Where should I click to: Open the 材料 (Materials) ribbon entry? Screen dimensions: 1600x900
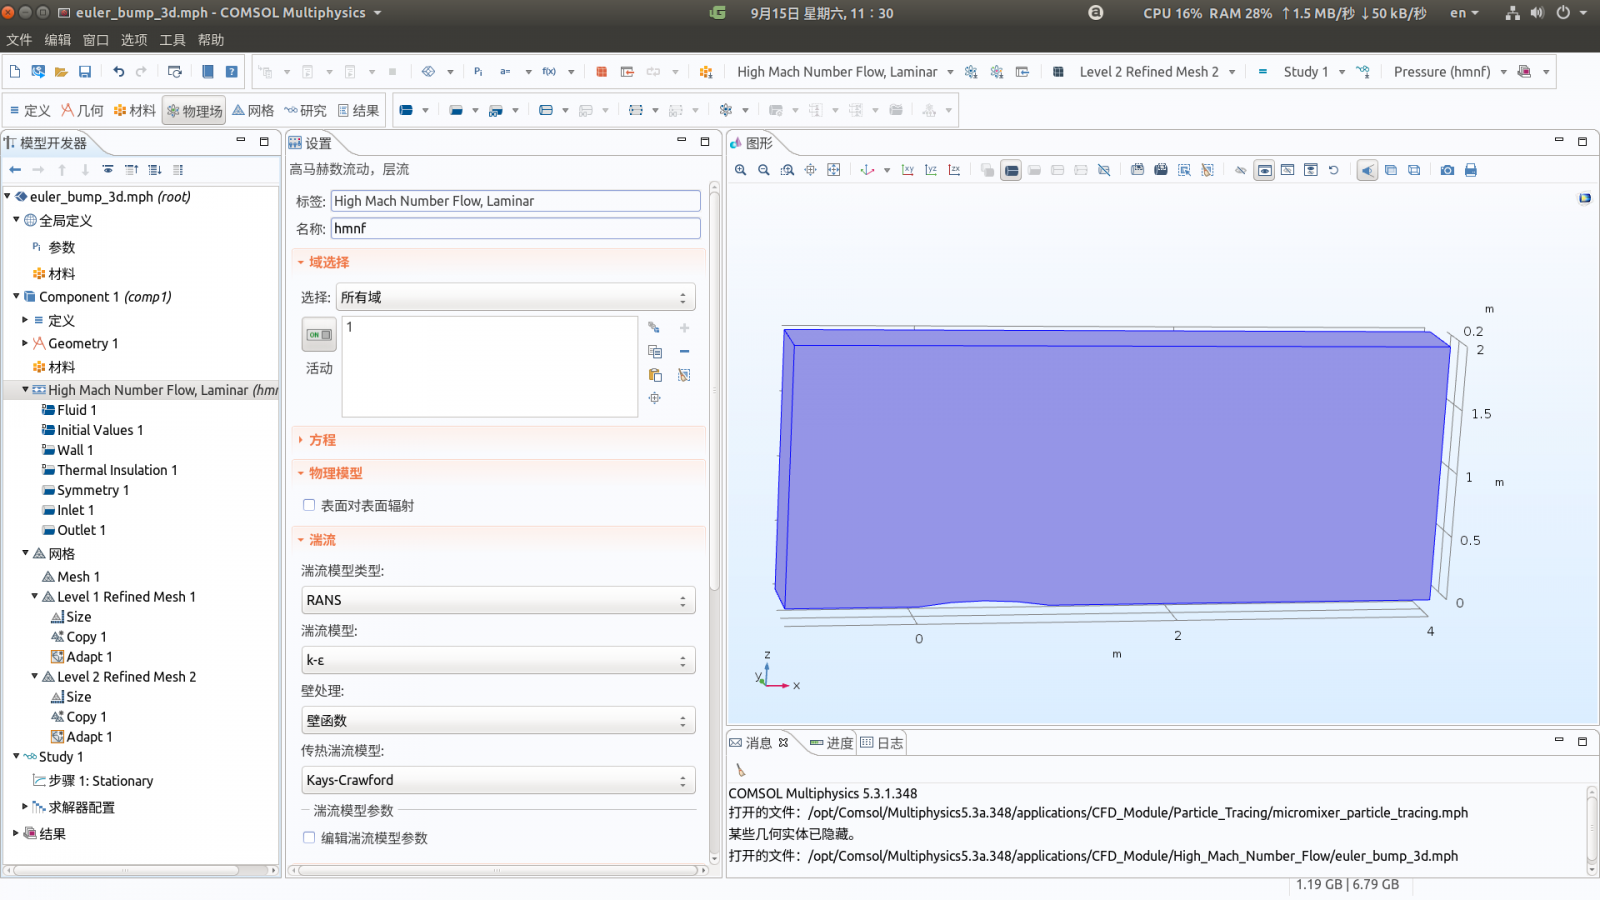coord(135,110)
